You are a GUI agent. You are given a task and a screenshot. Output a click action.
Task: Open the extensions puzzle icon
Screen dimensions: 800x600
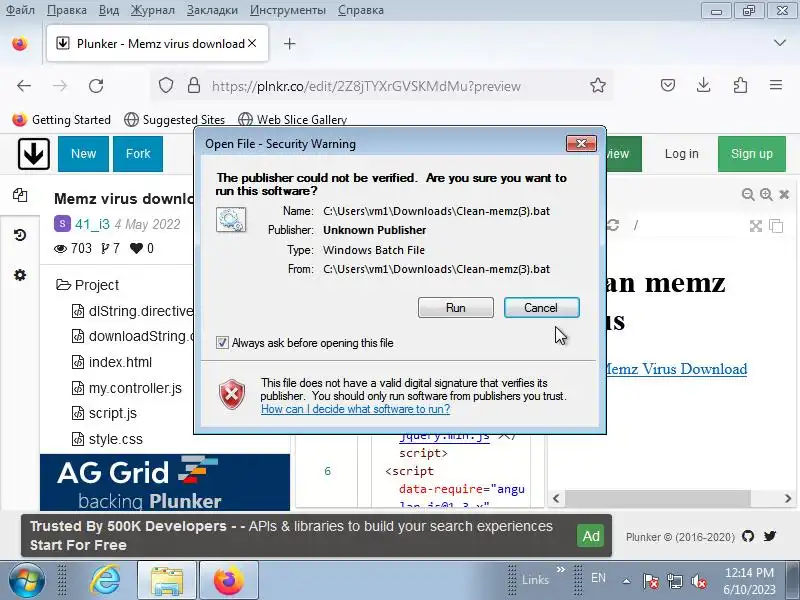point(740,85)
